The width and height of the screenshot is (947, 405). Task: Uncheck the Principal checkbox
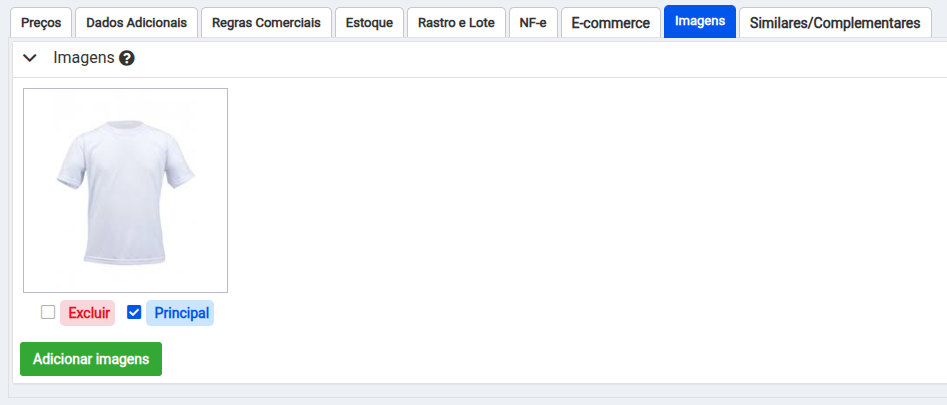[134, 312]
